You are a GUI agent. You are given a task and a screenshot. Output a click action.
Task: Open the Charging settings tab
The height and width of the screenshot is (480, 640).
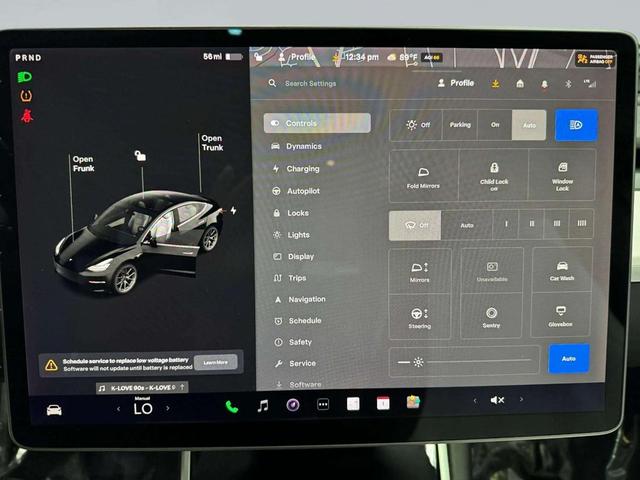[296, 169]
